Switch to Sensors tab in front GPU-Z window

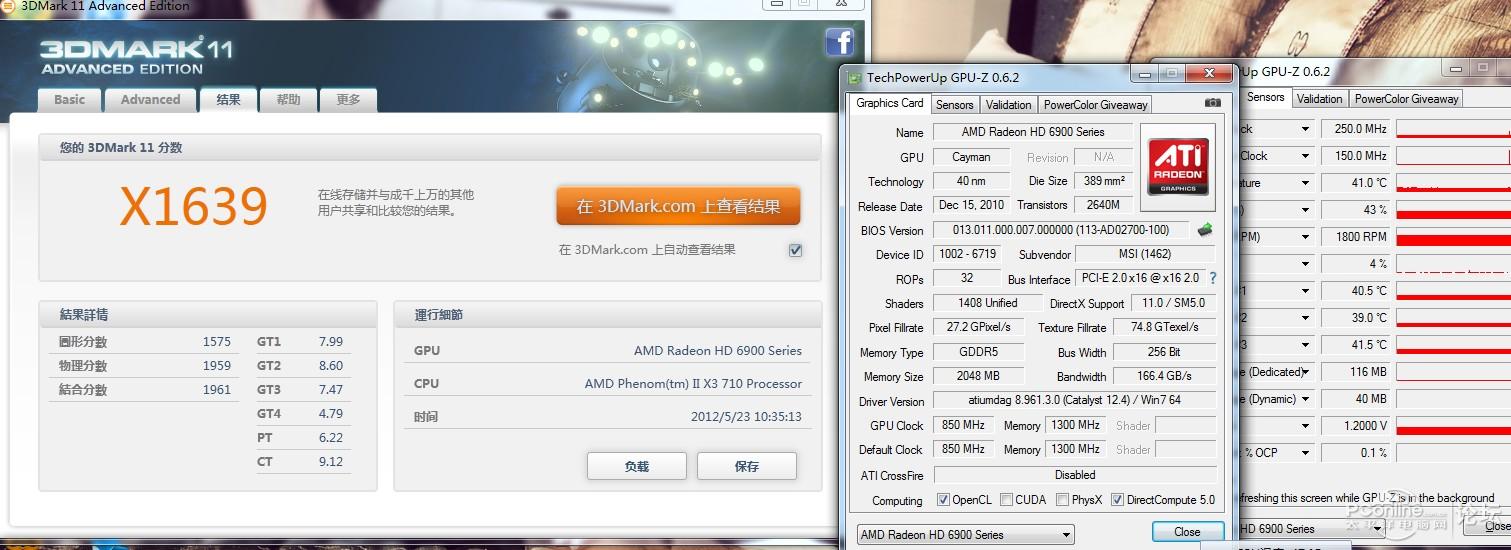point(955,105)
